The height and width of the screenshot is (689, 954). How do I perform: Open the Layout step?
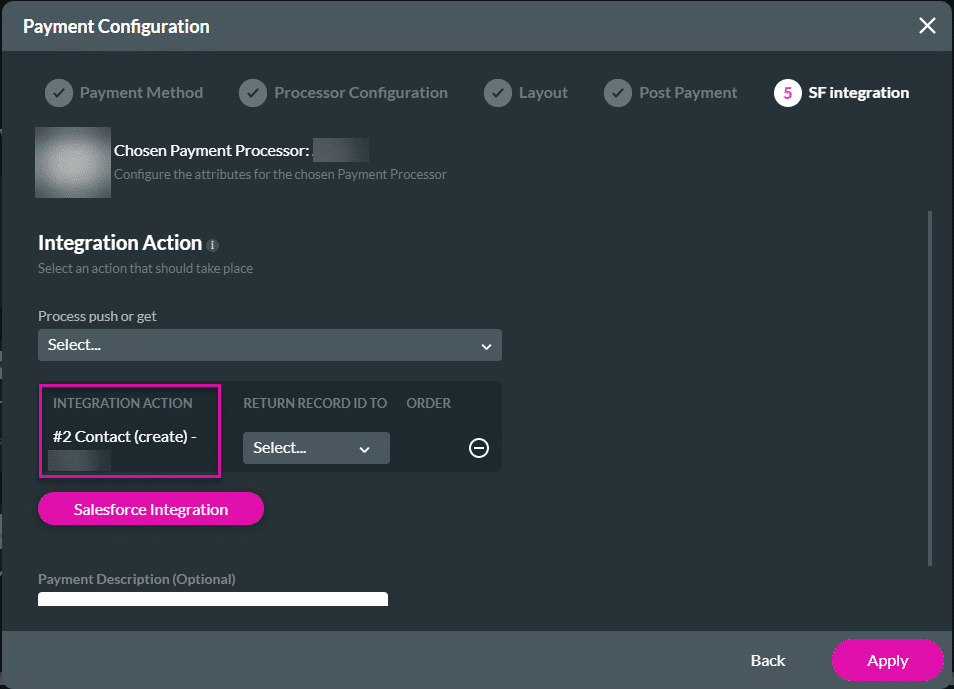click(x=543, y=93)
